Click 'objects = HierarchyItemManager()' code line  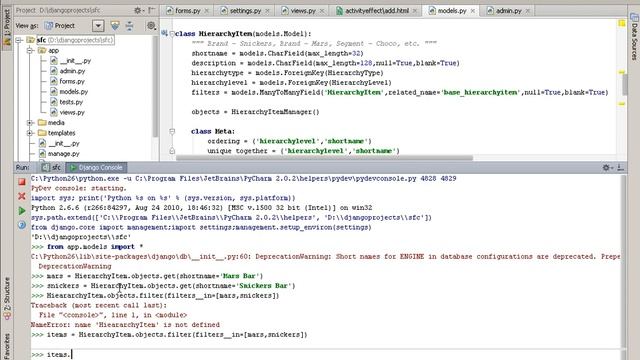(255, 112)
